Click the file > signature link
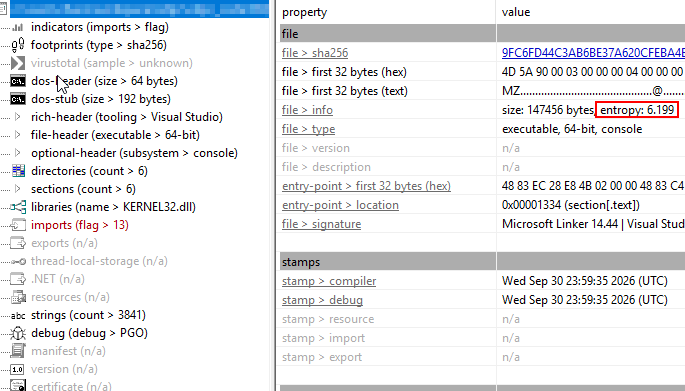The height and width of the screenshot is (391, 685). pos(322,224)
